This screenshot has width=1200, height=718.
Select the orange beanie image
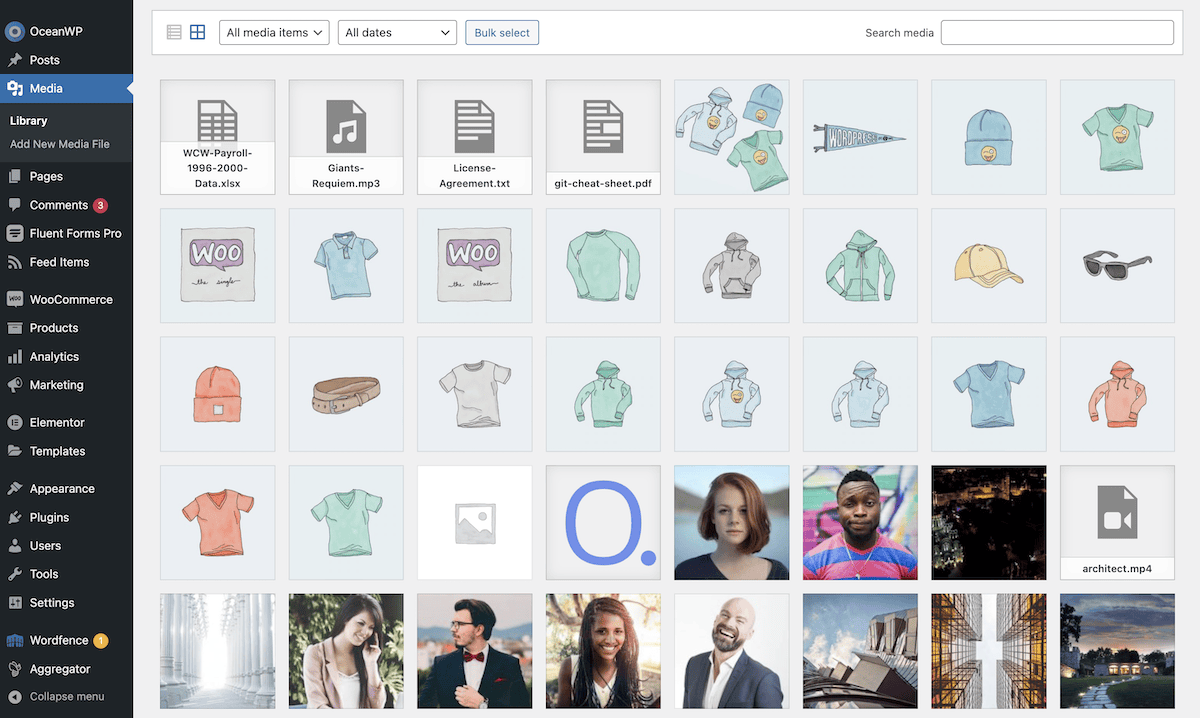(218, 394)
